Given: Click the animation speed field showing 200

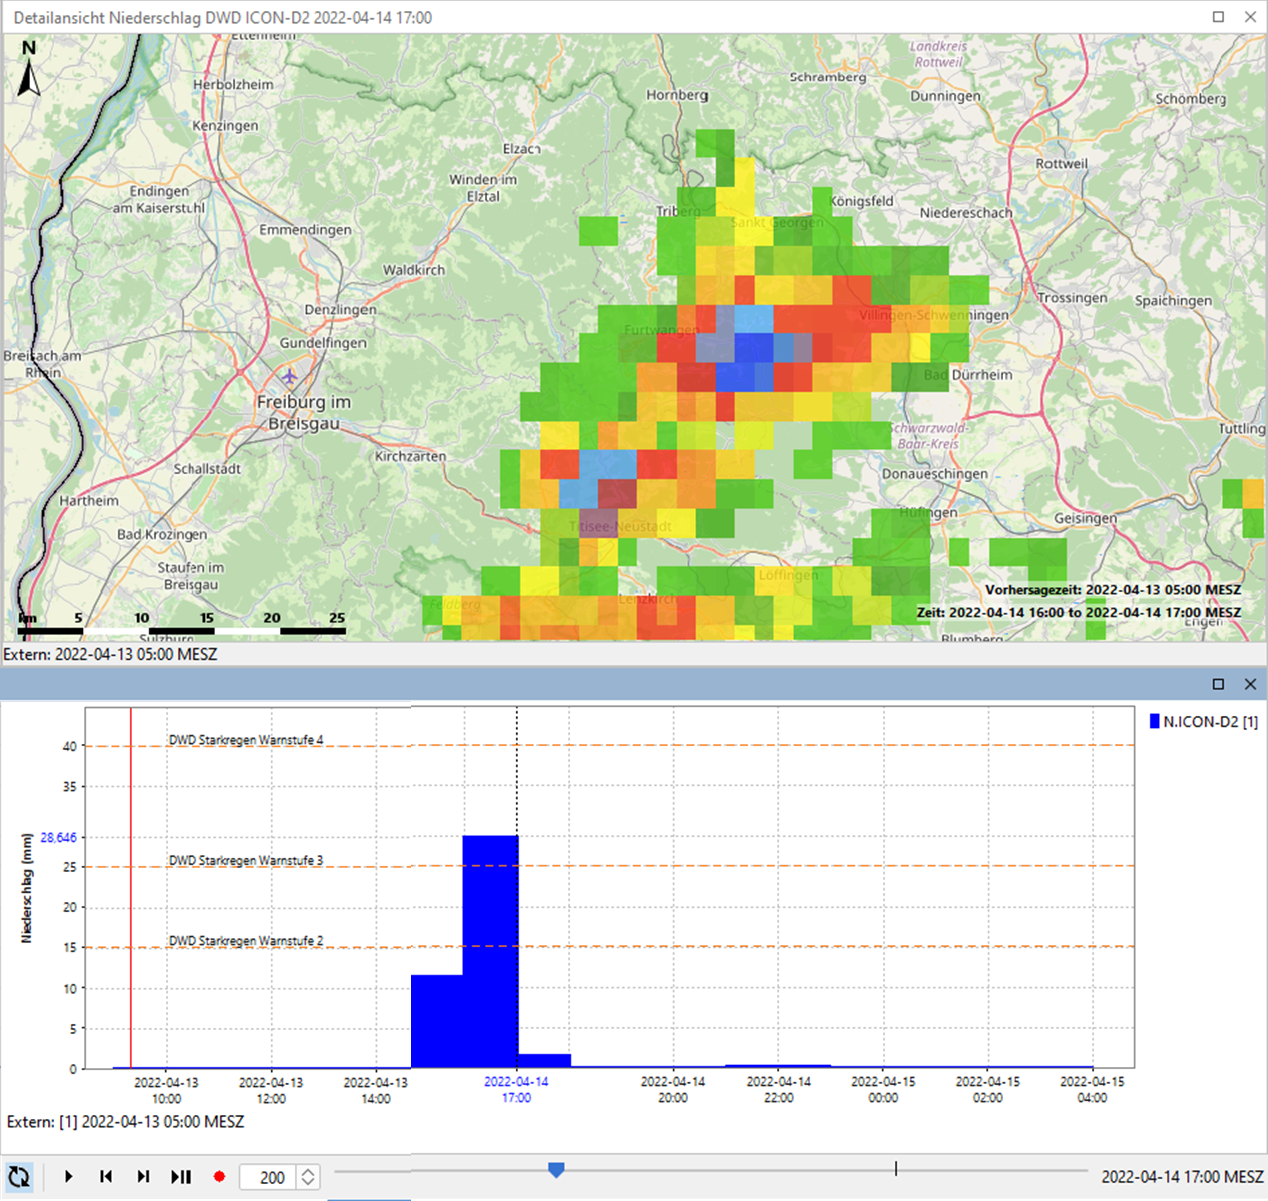Looking at the screenshot, I should (270, 1177).
